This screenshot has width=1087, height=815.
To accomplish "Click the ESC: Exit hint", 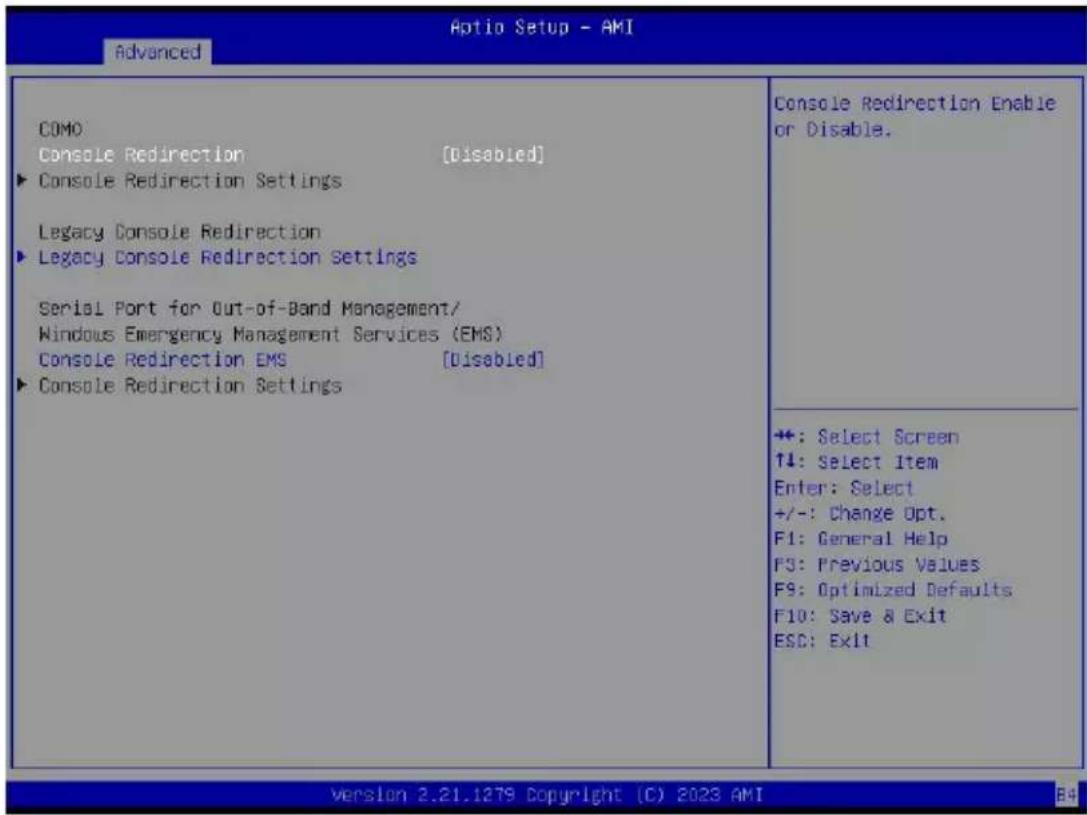I will pos(821,640).
